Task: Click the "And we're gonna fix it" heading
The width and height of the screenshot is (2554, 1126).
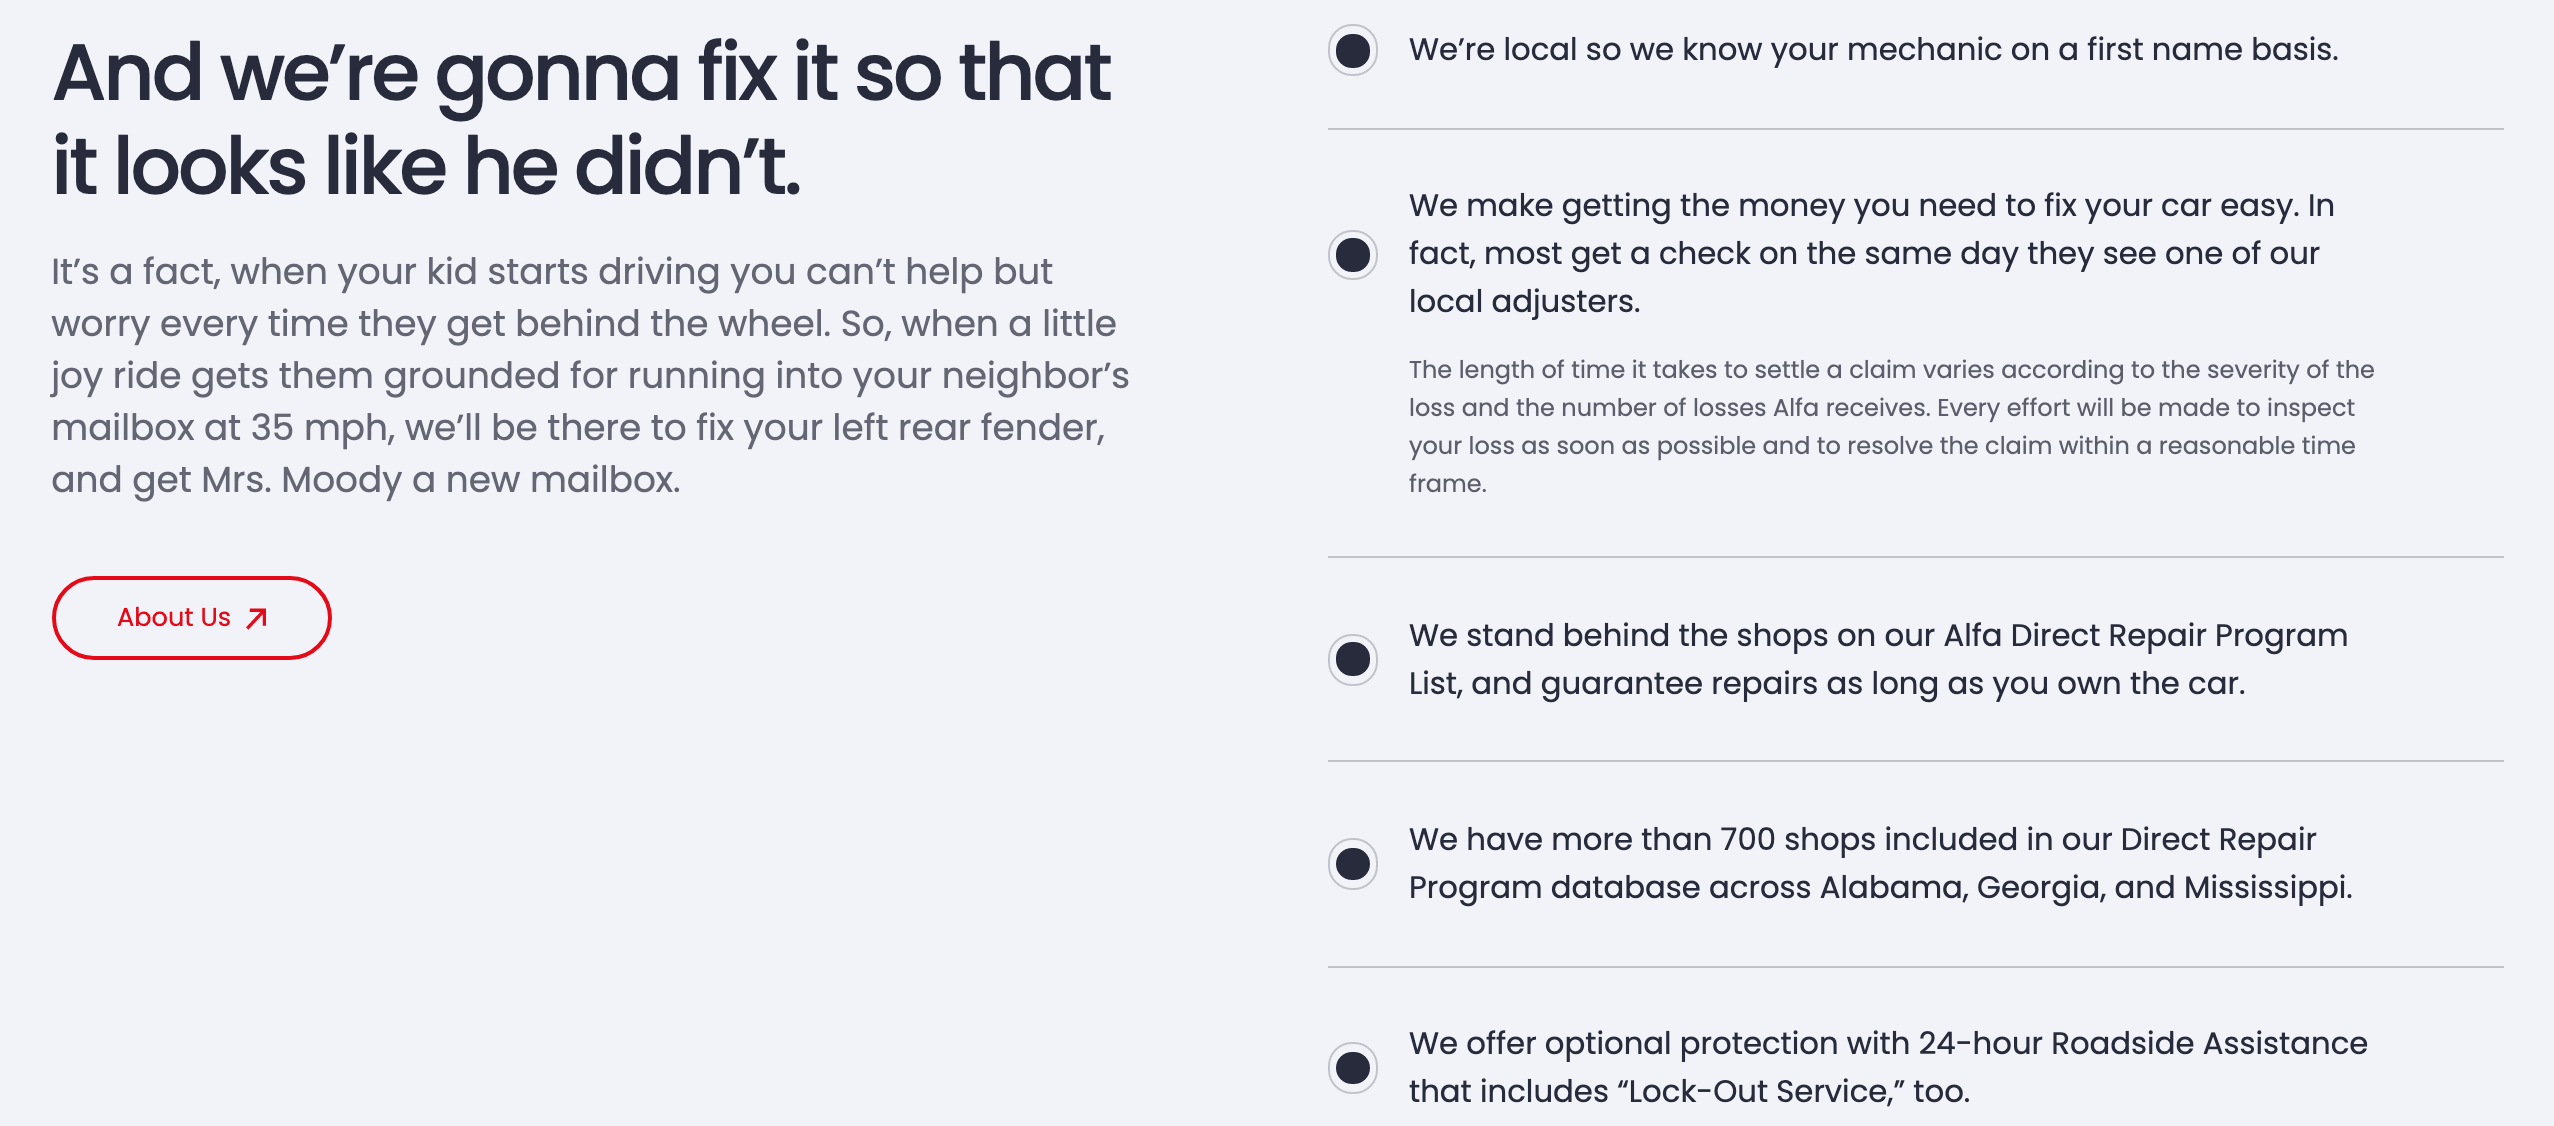Action: pyautogui.click(x=580, y=118)
